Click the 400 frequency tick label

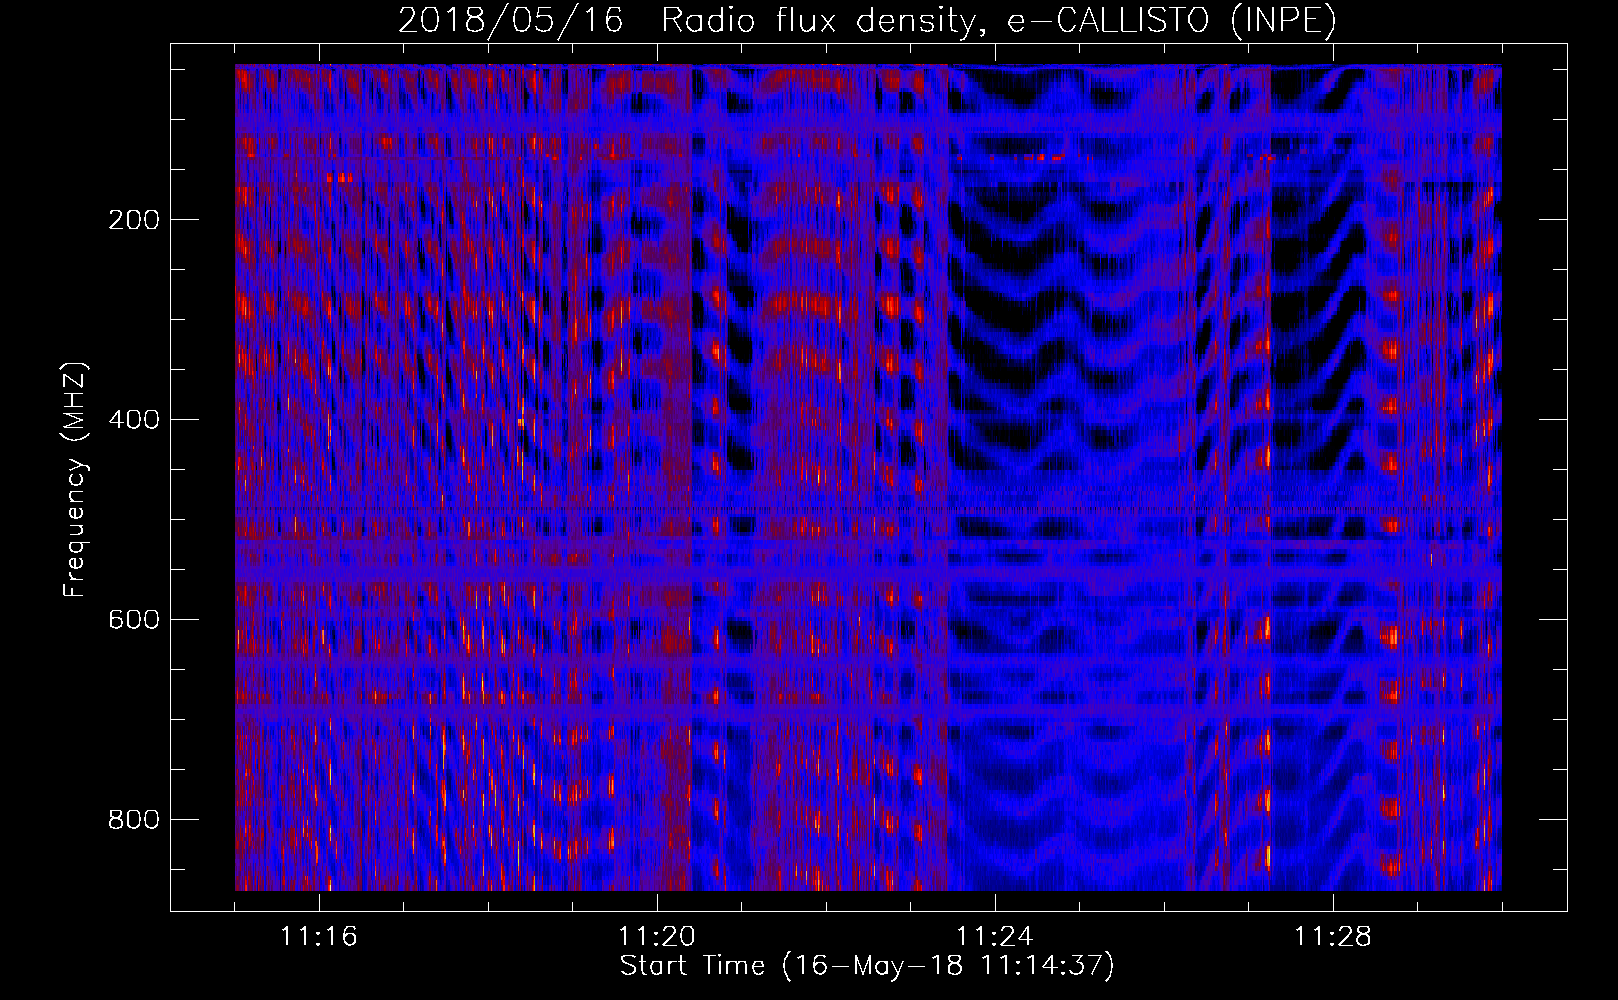(x=134, y=420)
